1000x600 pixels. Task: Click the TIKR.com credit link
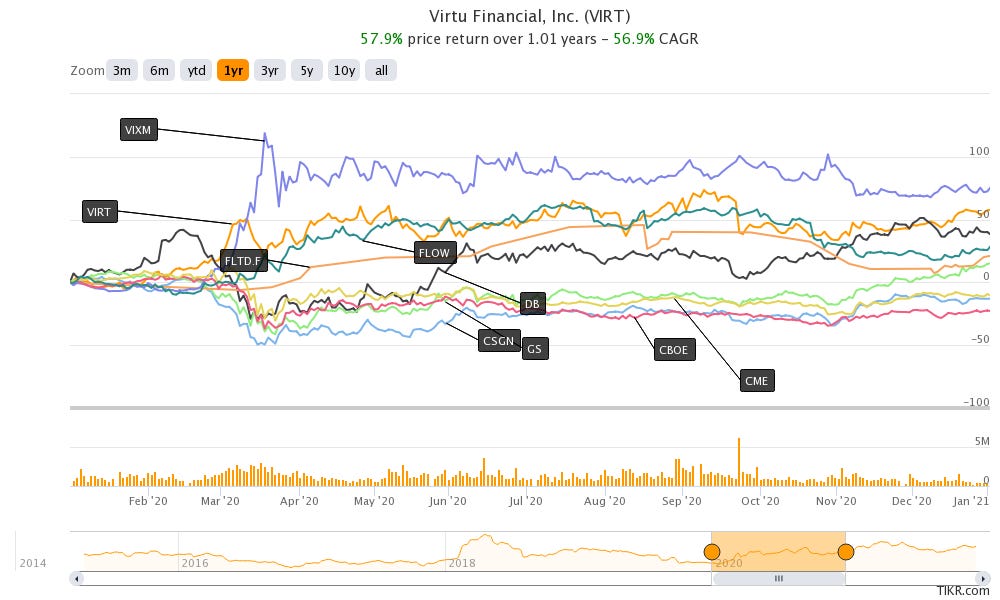click(963, 591)
